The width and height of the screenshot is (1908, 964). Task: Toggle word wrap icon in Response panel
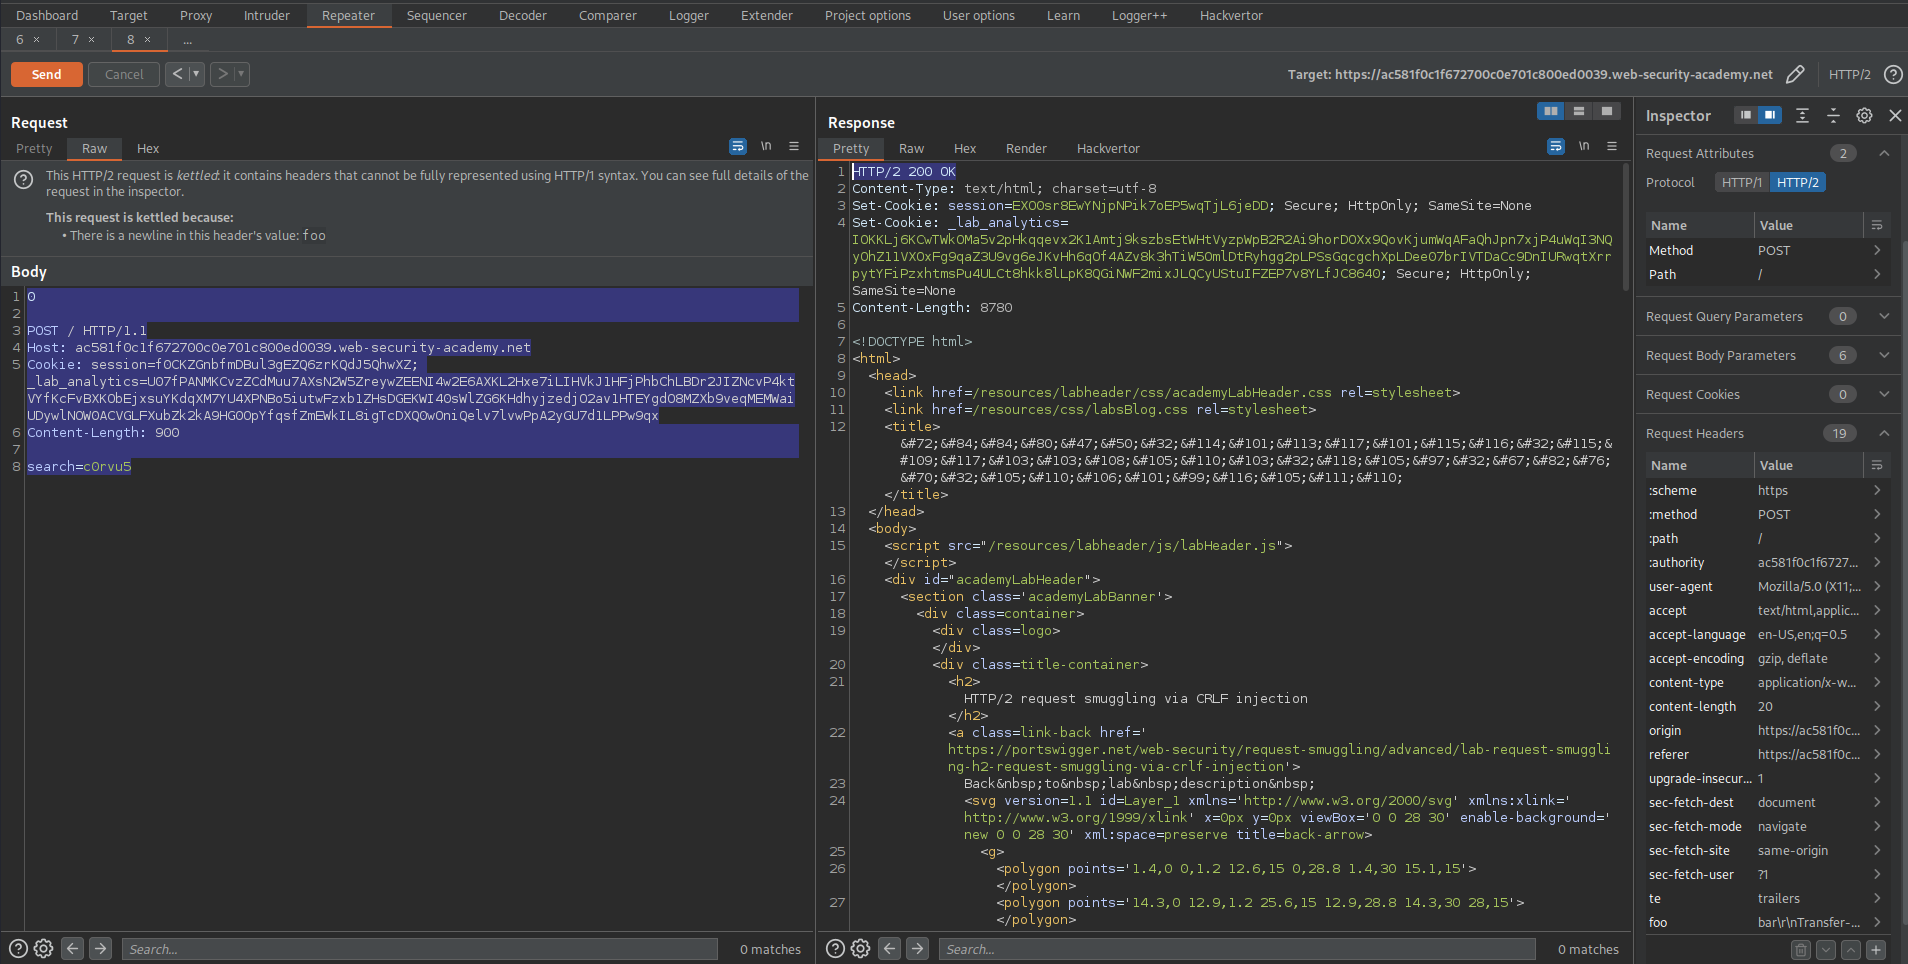(1556, 146)
